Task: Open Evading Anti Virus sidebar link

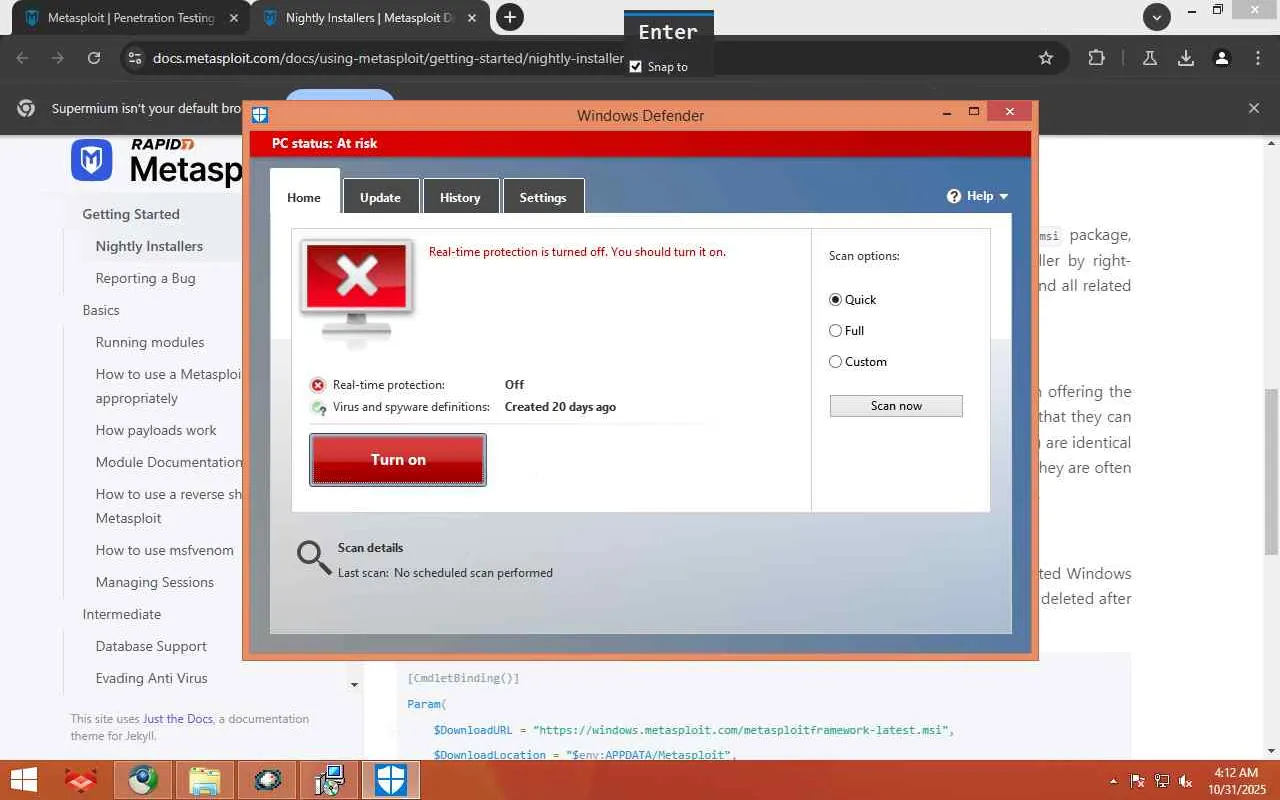Action: pos(152,678)
